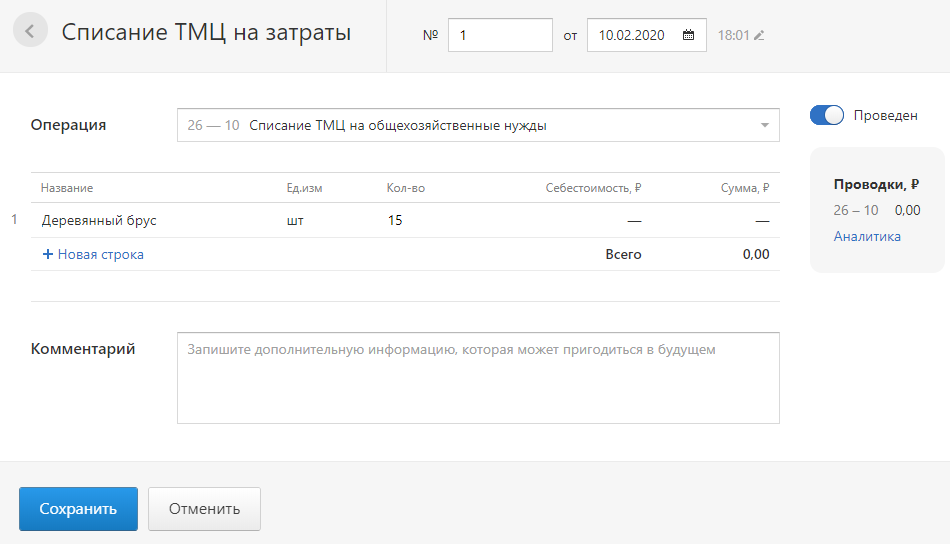This screenshot has height=544, width=950.
Task: Click the unit cell showing шт
Action: (x=295, y=220)
